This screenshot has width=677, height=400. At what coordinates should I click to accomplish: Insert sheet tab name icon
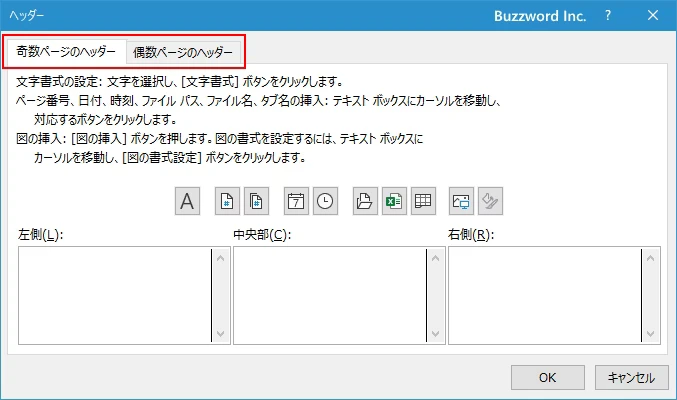tap(423, 201)
